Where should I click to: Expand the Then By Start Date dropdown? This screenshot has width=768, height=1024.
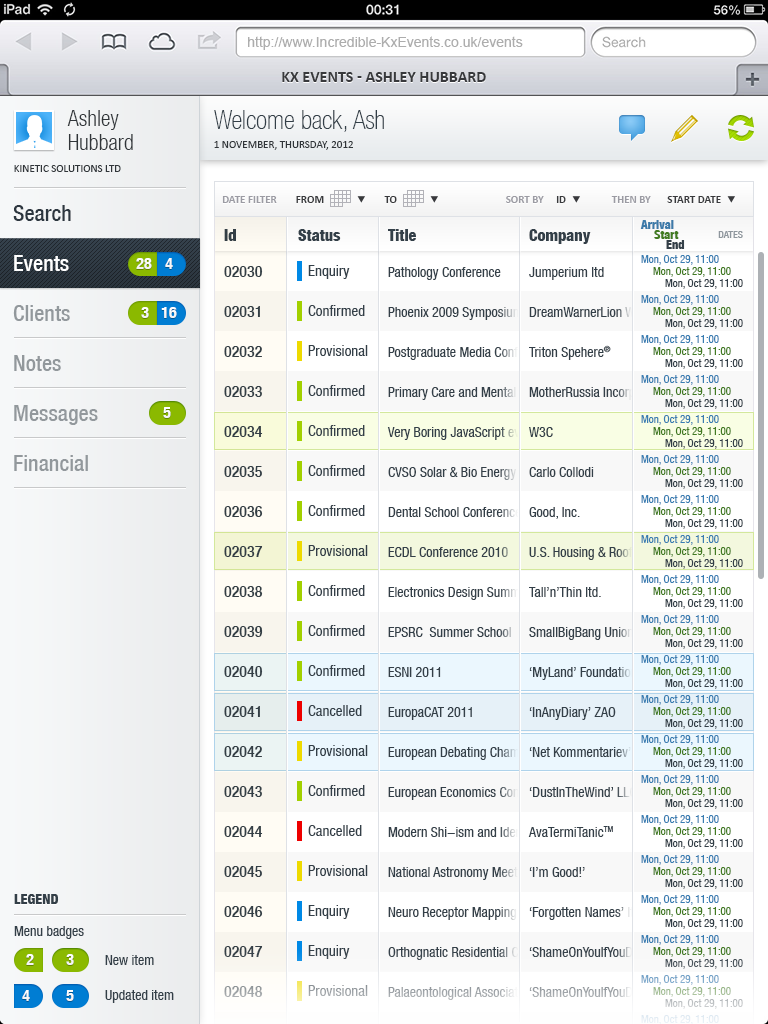pos(701,199)
